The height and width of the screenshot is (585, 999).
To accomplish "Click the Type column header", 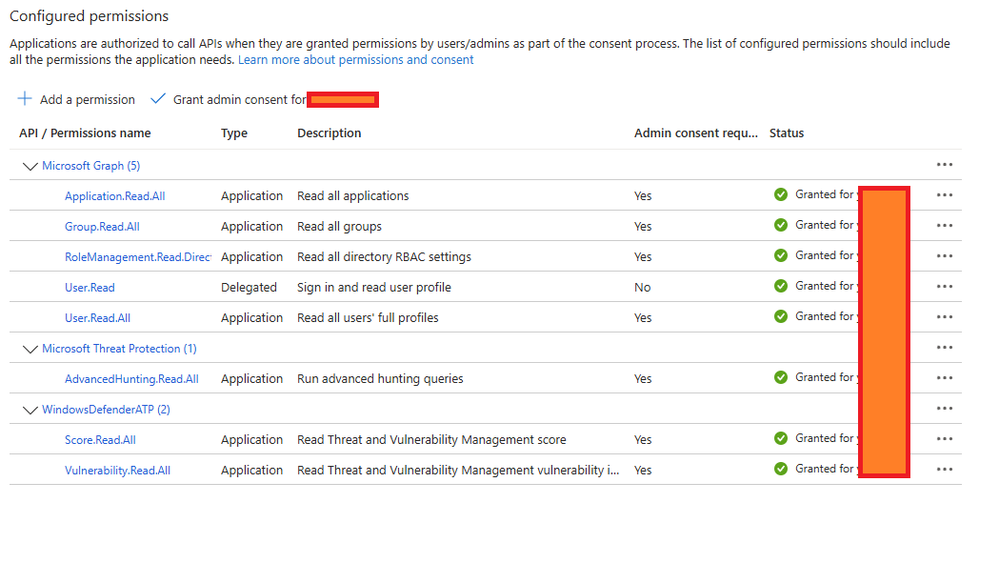I will point(234,133).
